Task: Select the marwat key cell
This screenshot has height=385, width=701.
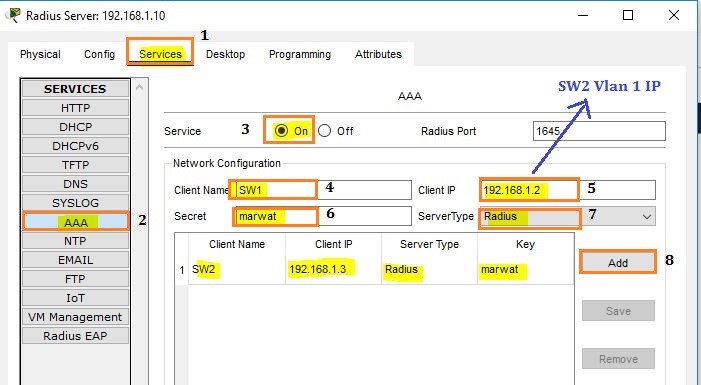Action: [525, 270]
